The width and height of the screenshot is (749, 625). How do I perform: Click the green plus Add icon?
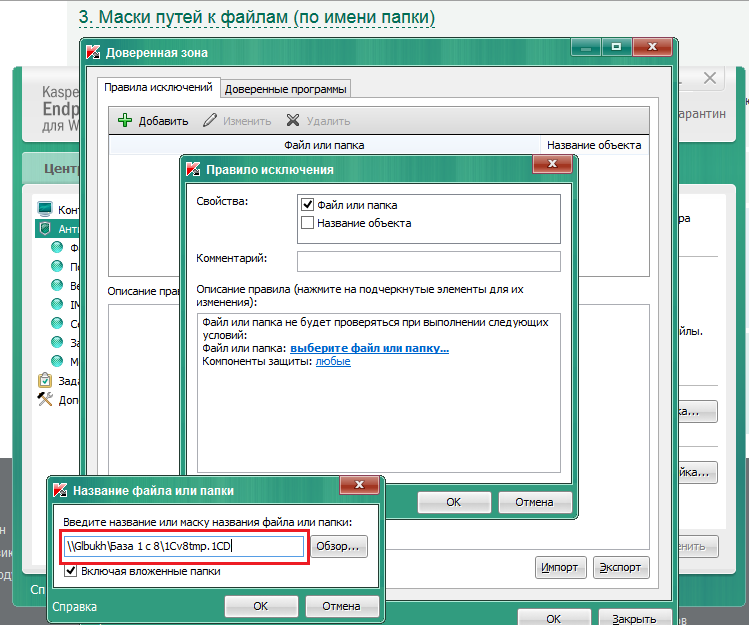[x=125, y=120]
